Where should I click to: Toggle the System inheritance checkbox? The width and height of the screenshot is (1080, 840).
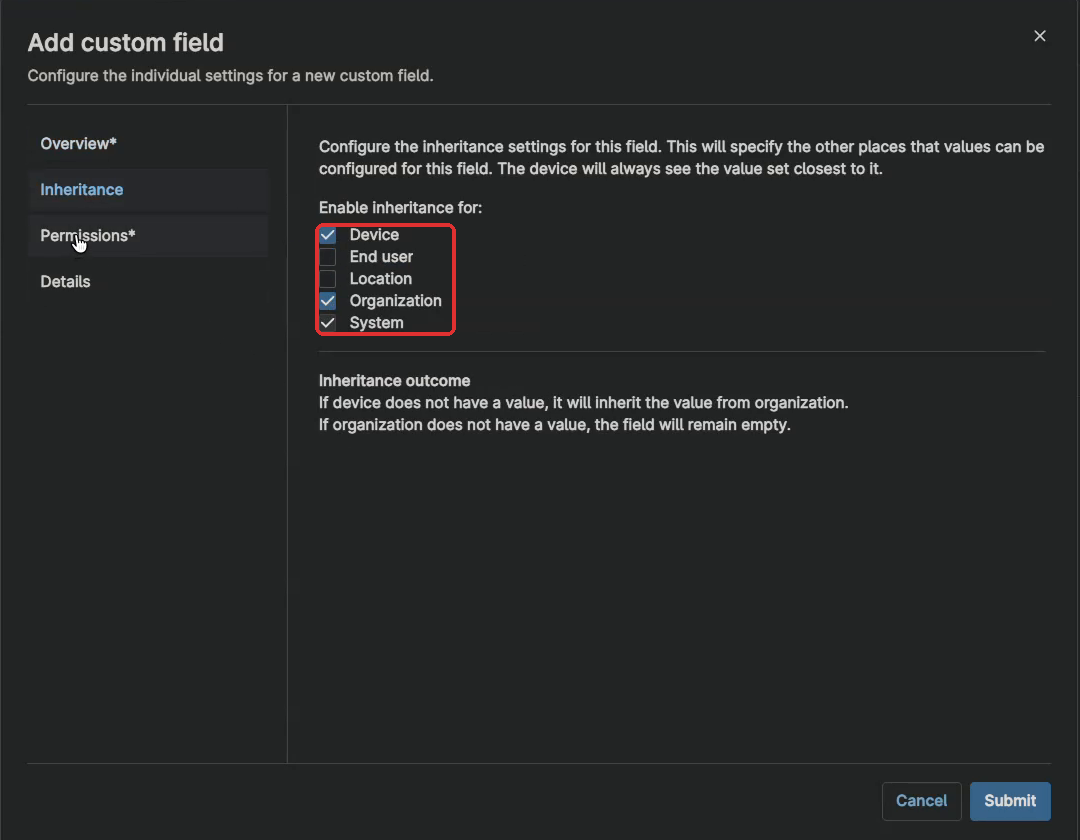(x=328, y=324)
